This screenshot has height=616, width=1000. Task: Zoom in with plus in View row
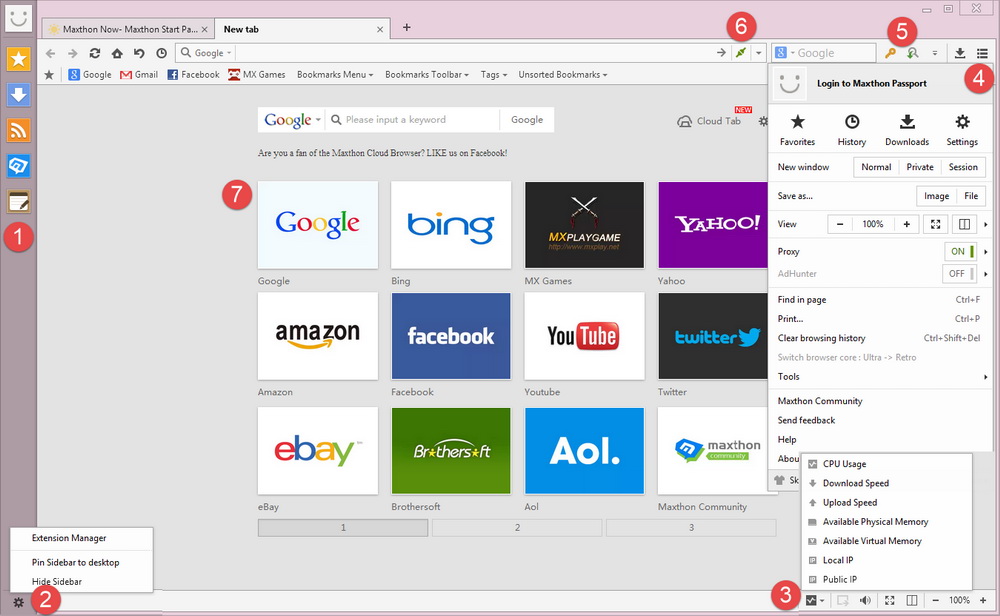coord(906,224)
